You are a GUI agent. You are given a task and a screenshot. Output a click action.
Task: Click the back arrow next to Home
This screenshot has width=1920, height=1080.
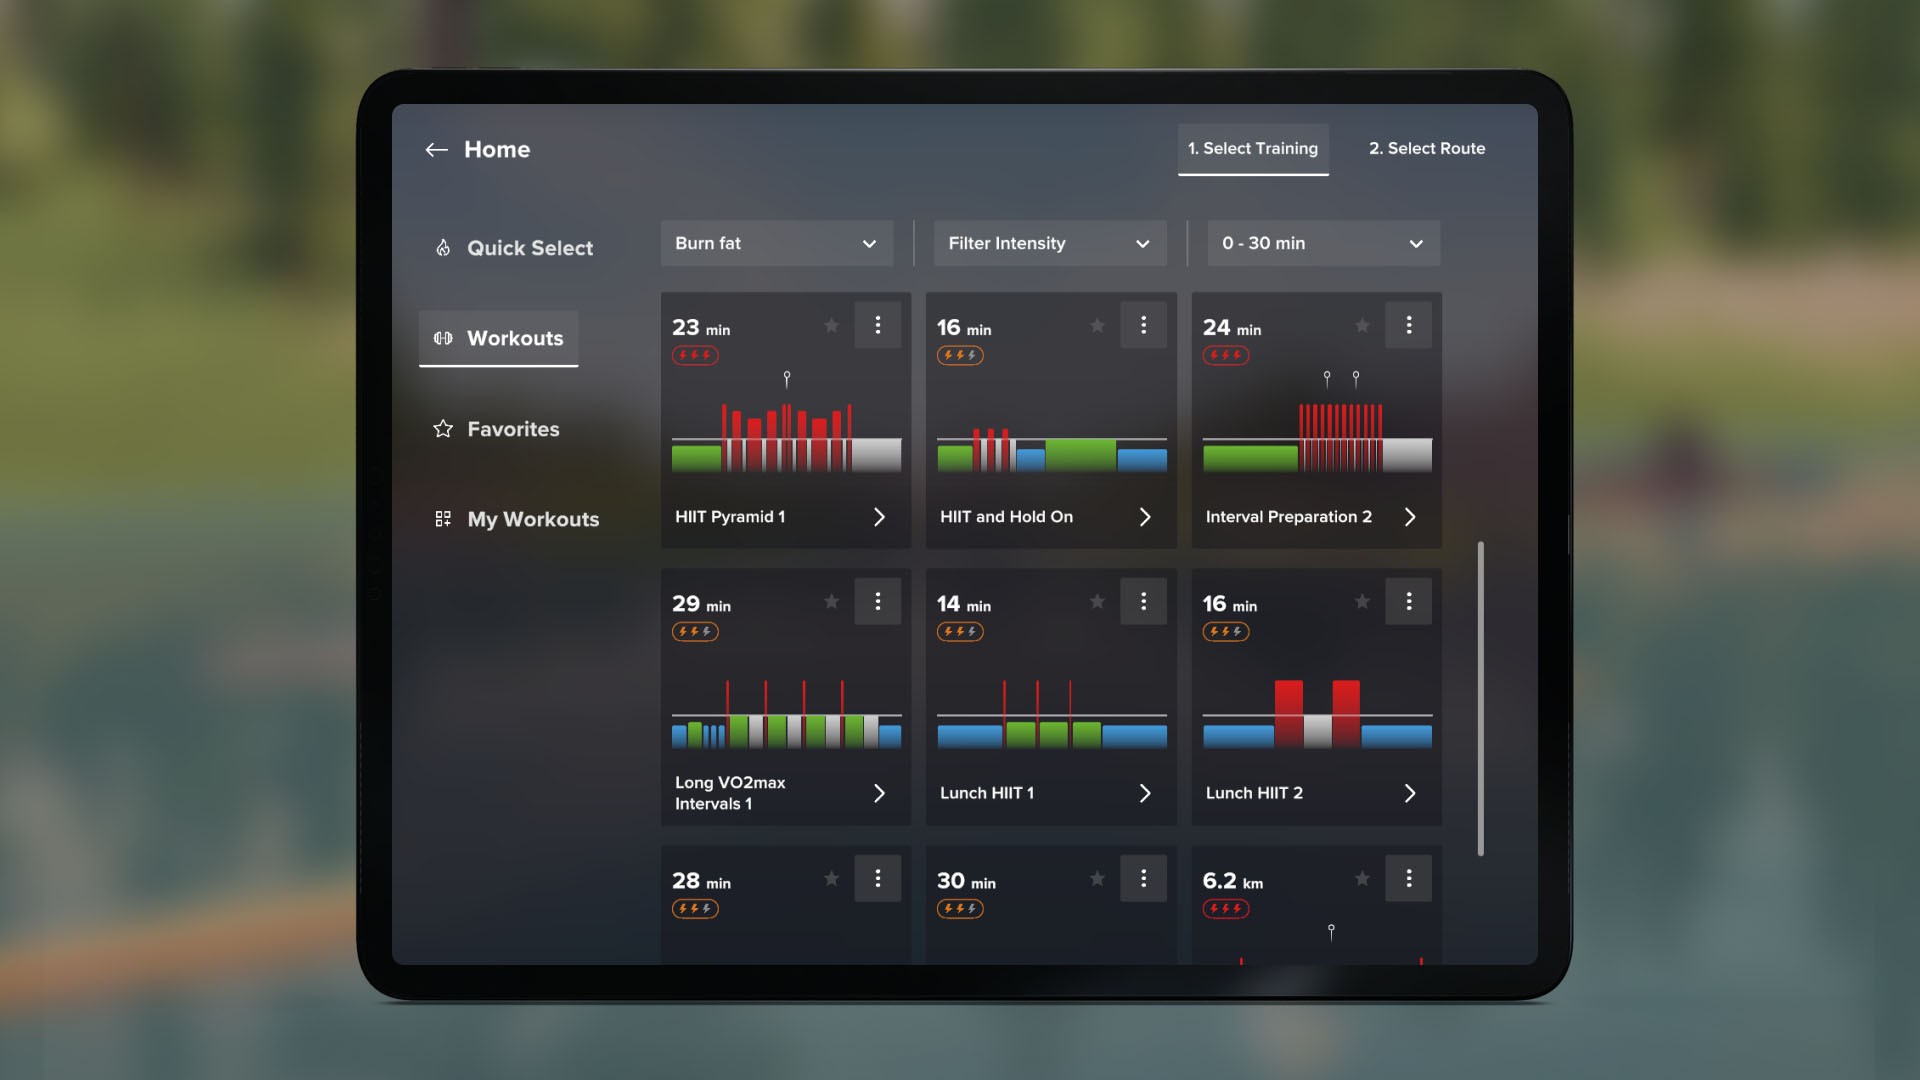[436, 150]
